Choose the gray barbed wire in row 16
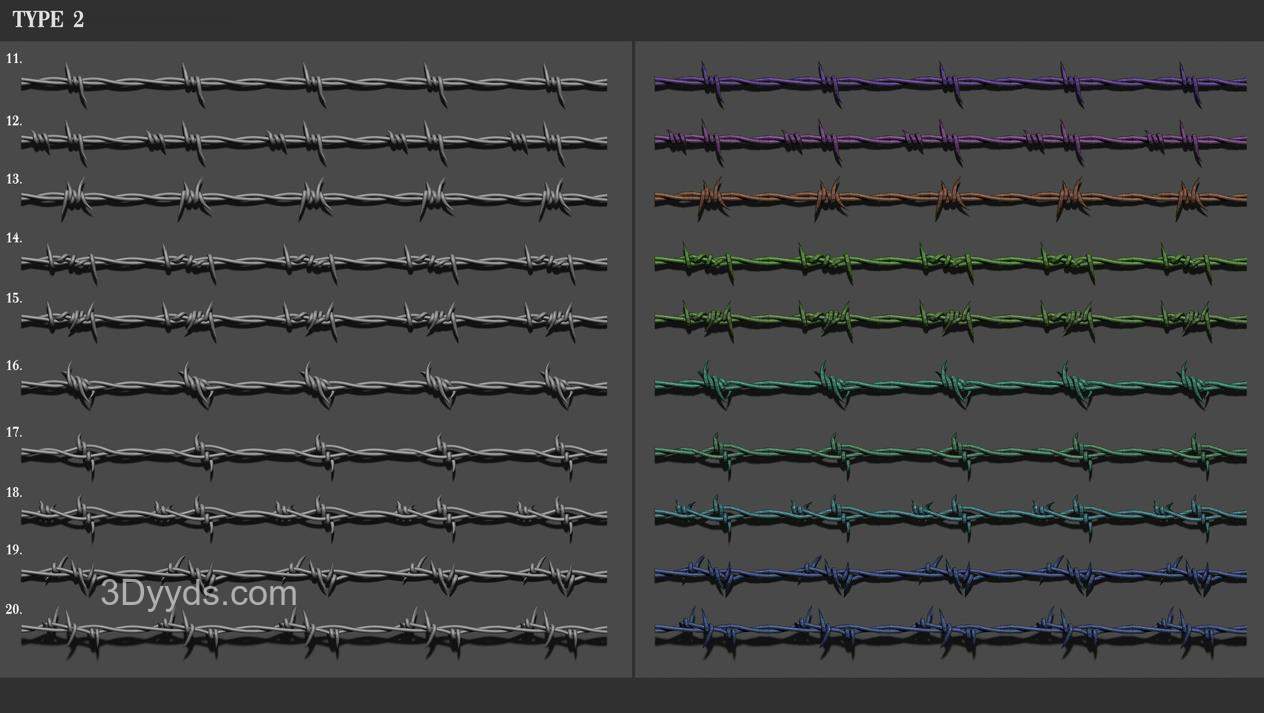This screenshot has height=713, width=1264. (314, 385)
